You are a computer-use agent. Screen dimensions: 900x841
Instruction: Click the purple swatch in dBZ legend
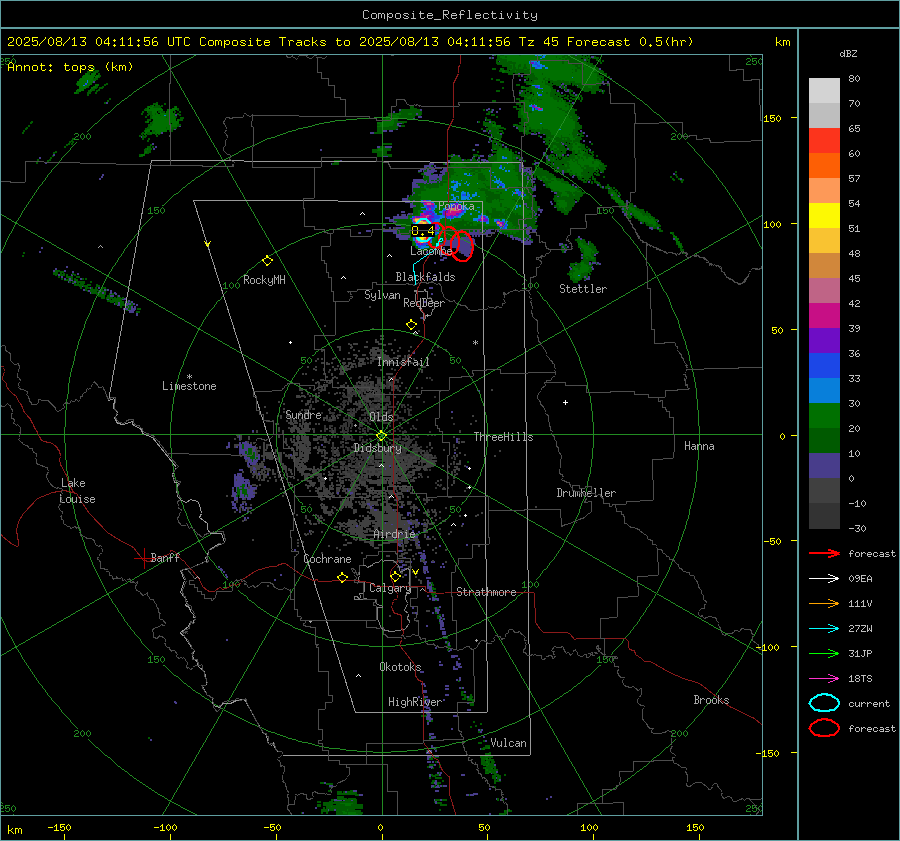[824, 341]
